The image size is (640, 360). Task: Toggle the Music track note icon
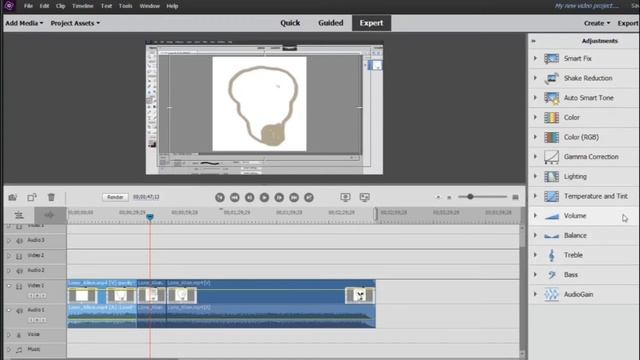click(19, 350)
